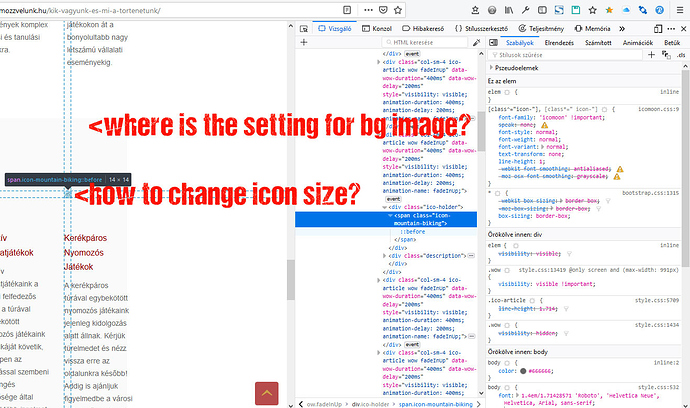This screenshot has height=408, width=690.
Task: Collapse the span icon-mountain-biking node
Action: (x=390, y=216)
